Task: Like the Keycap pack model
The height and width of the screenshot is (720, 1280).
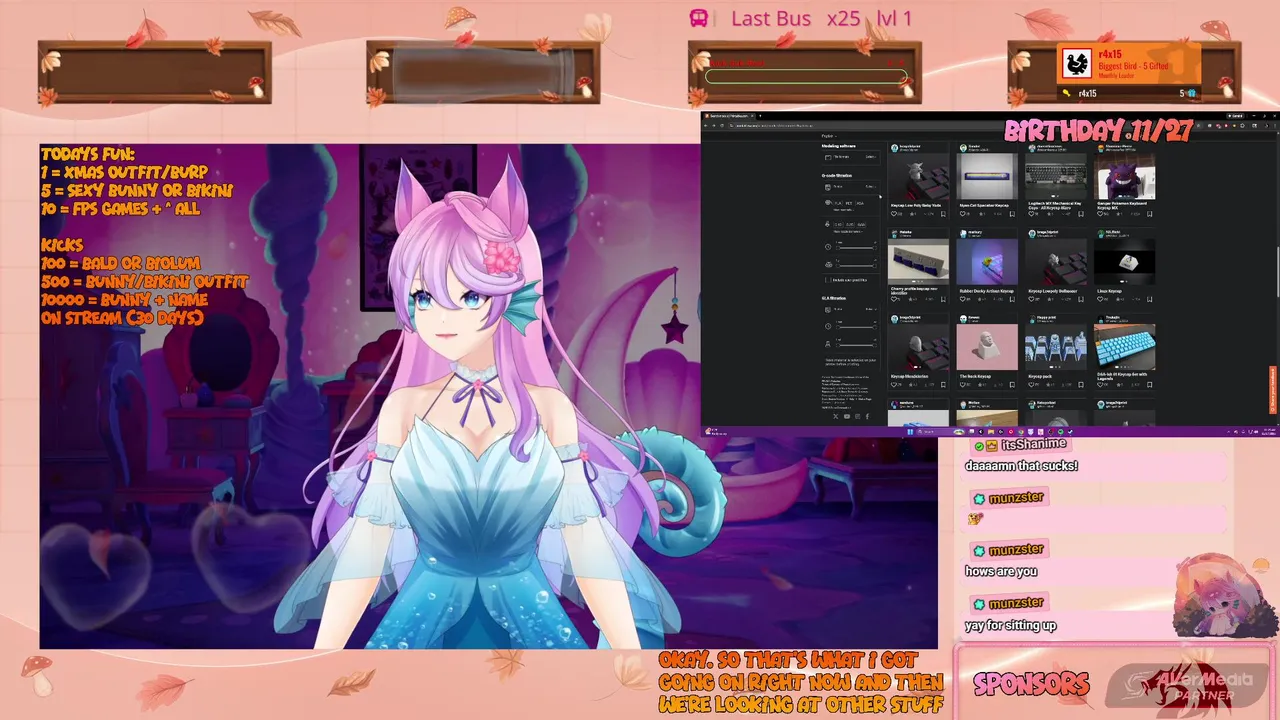Action: tap(1031, 385)
